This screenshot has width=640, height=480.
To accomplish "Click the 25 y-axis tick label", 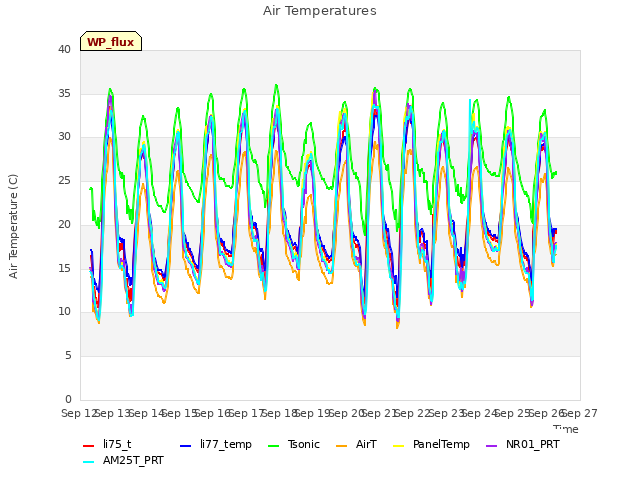I will [64, 180].
